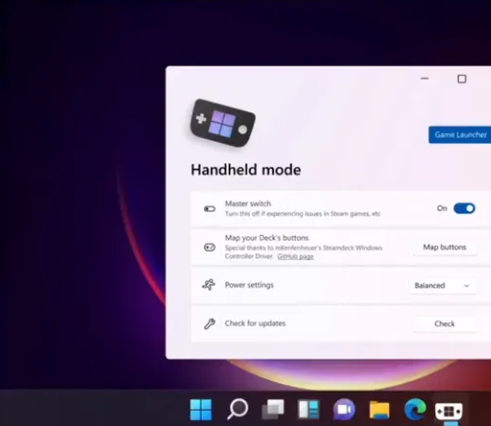Click the Map buttons button
Viewport: 491px width, 426px height.
click(444, 247)
